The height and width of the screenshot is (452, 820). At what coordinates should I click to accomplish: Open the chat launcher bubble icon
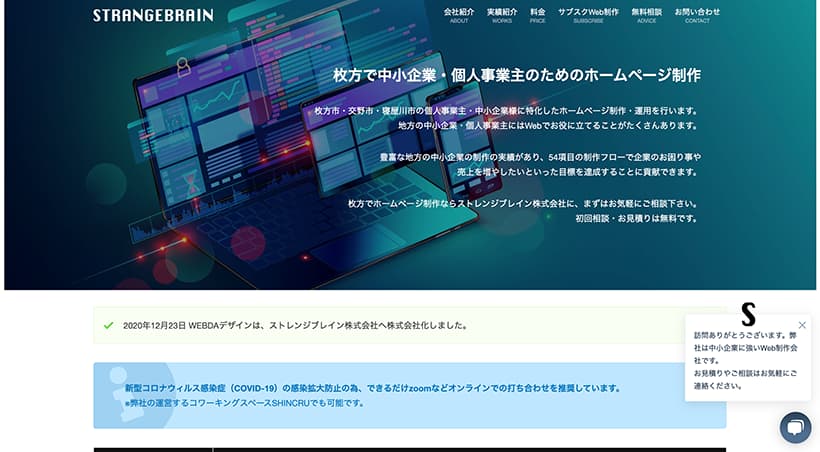point(795,427)
